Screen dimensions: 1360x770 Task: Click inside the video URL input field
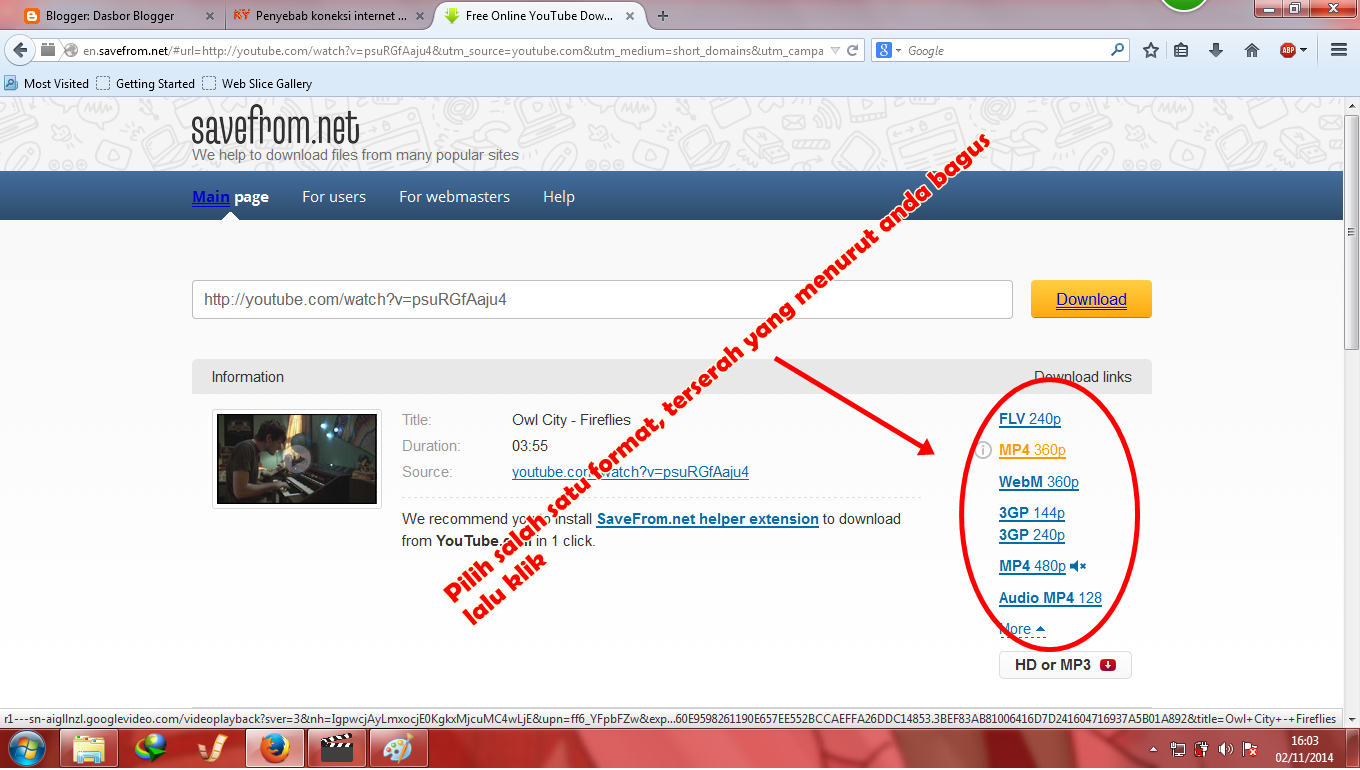pyautogui.click(x=600, y=298)
